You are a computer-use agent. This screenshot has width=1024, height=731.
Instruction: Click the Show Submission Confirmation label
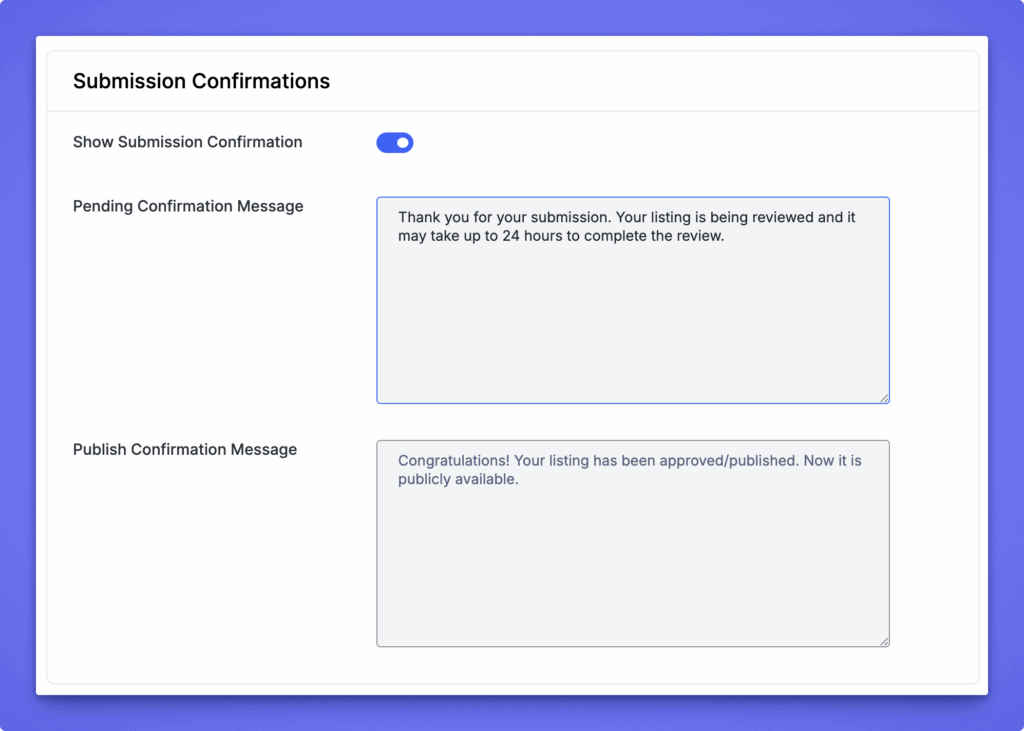(x=187, y=142)
